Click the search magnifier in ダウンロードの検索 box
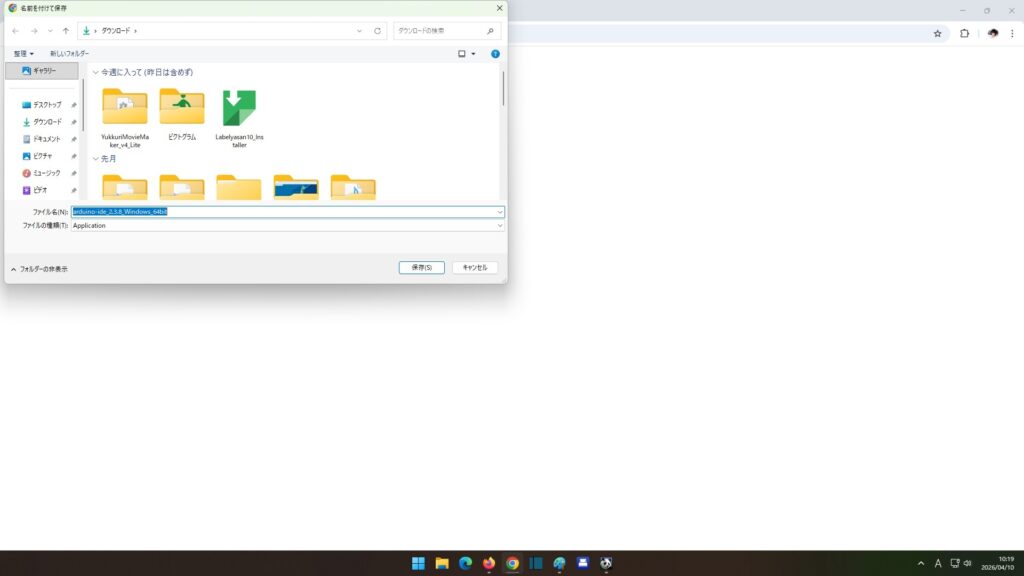 490,31
